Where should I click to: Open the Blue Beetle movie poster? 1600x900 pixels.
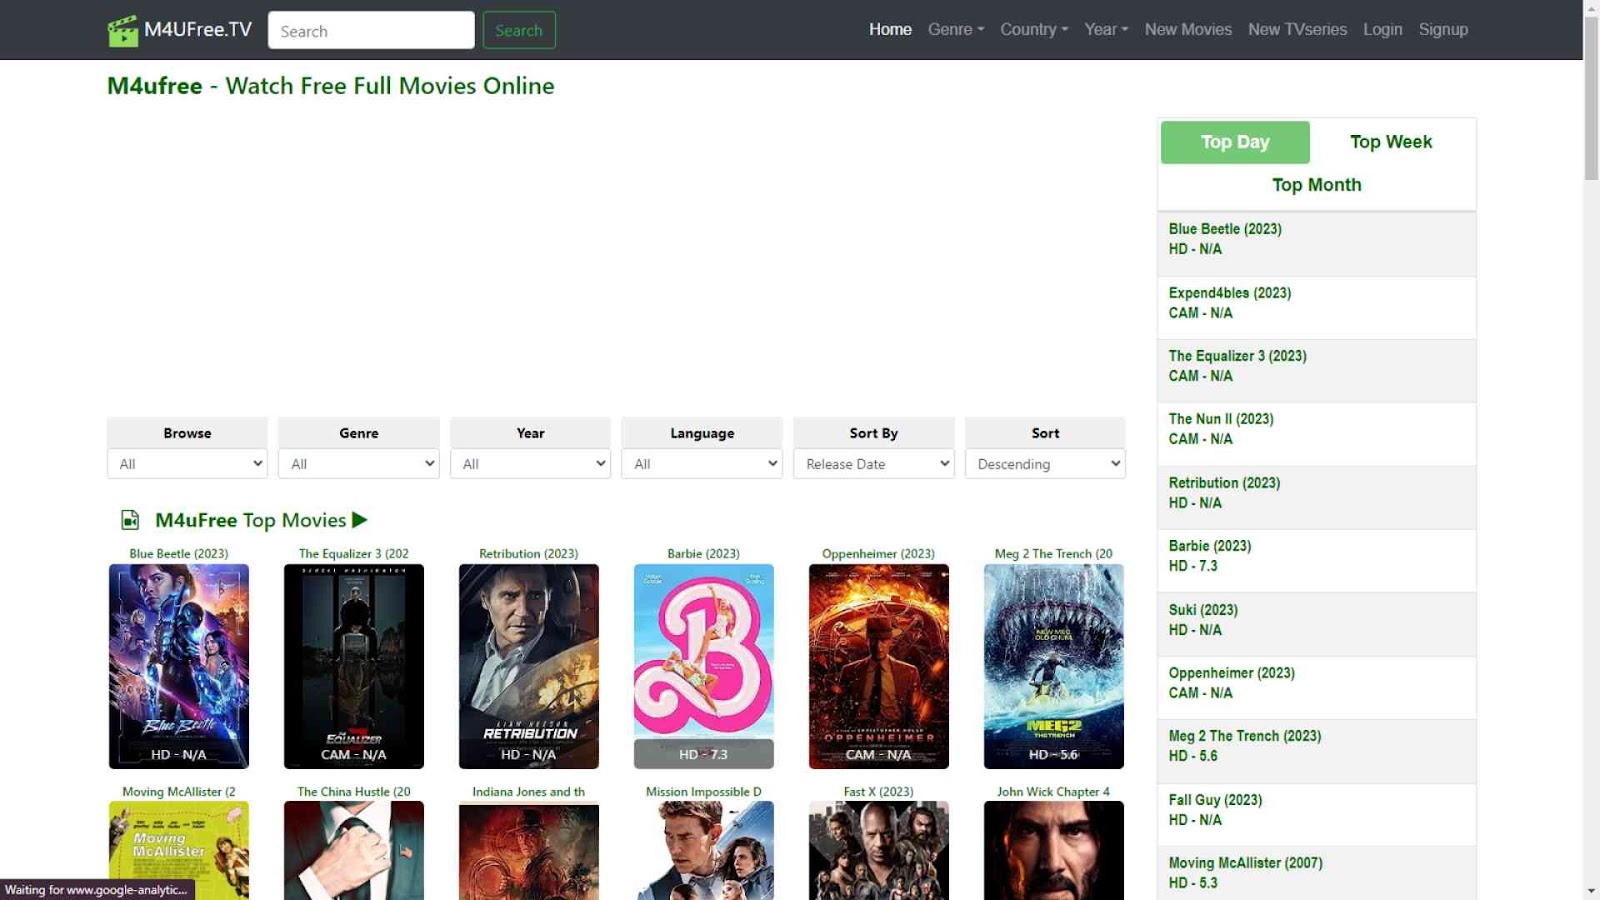click(x=179, y=666)
